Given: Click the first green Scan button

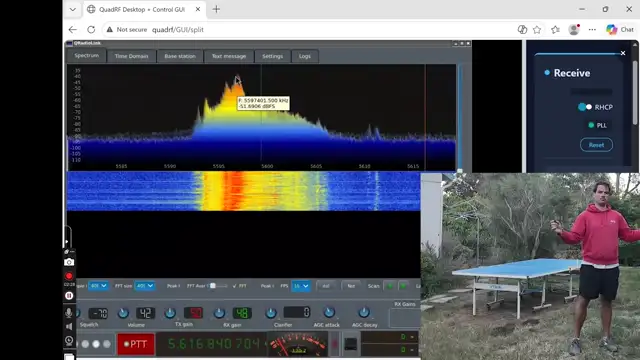Looking at the screenshot, I should click(x=390, y=286).
